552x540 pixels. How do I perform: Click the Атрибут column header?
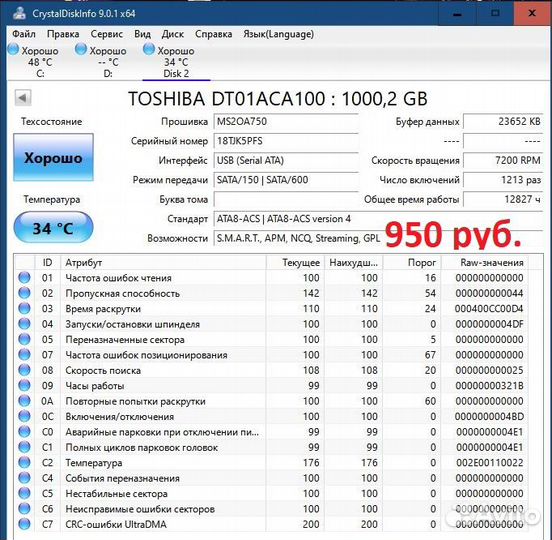(x=163, y=263)
